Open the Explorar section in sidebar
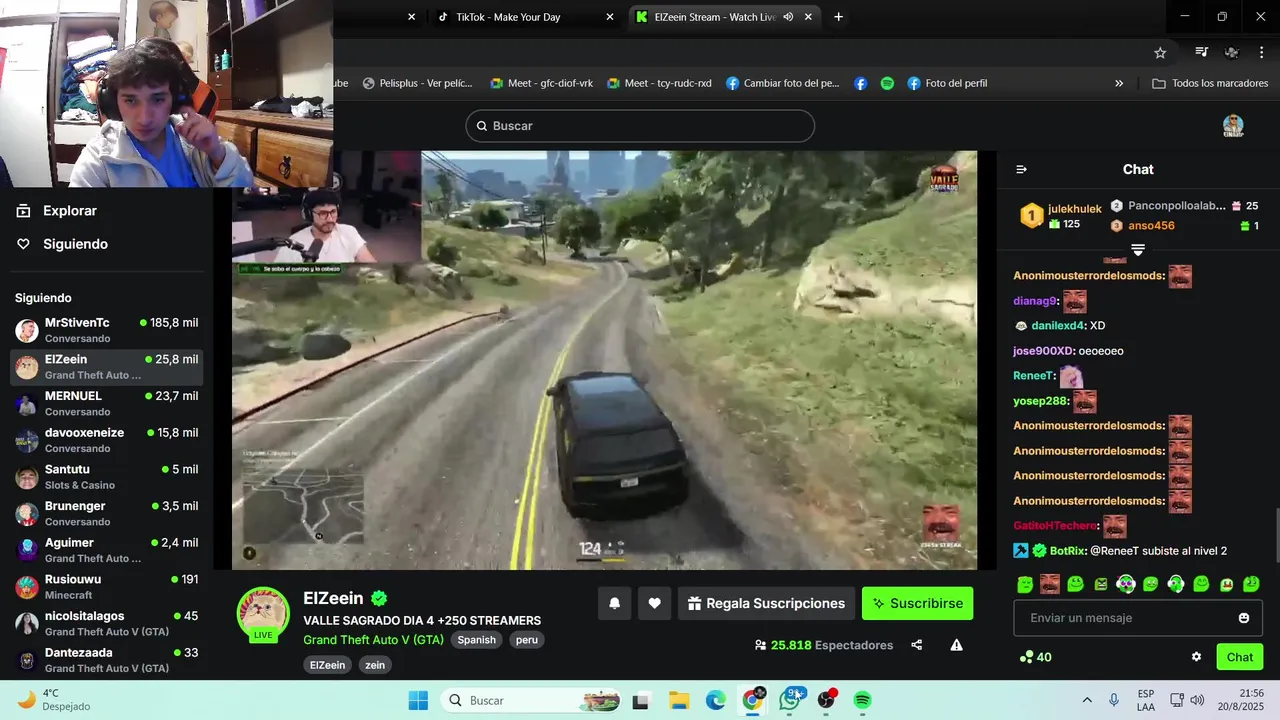The width and height of the screenshot is (1280, 720). pos(57,211)
